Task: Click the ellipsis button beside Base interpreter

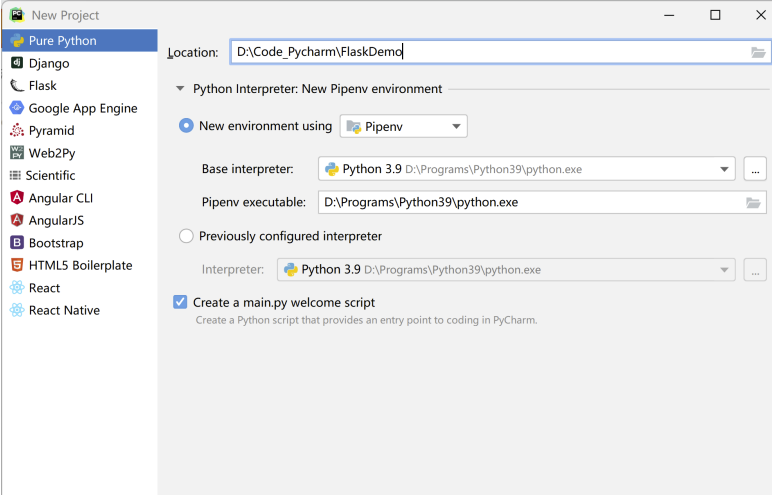Action: tap(755, 169)
